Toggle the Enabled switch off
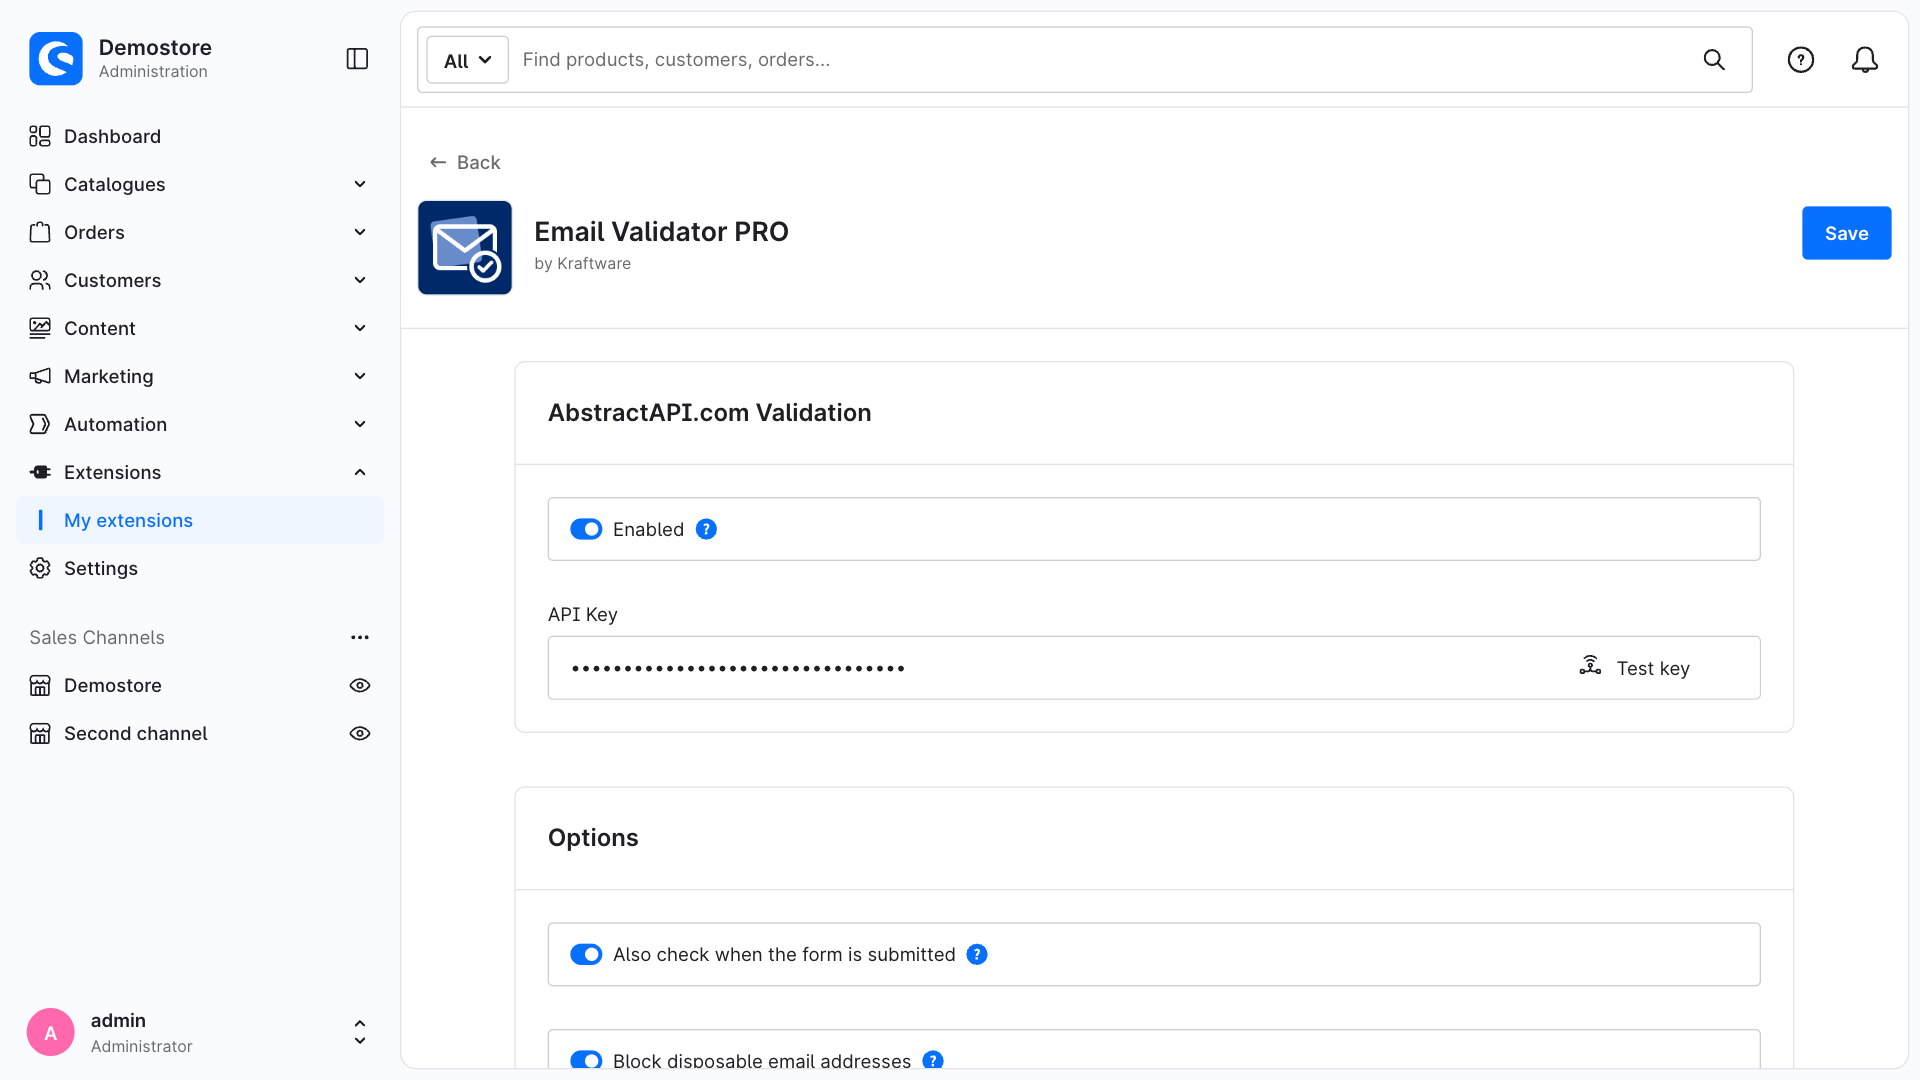This screenshot has width=1920, height=1080. 586,529
